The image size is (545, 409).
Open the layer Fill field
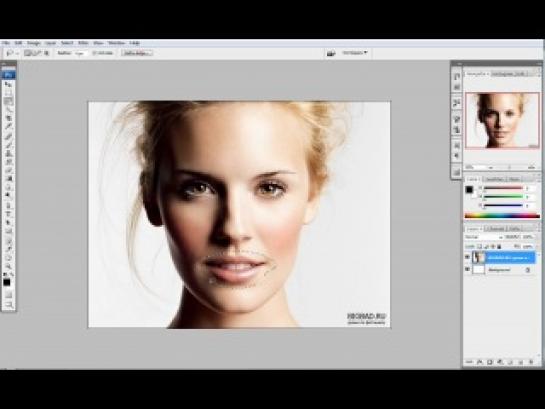[528, 246]
